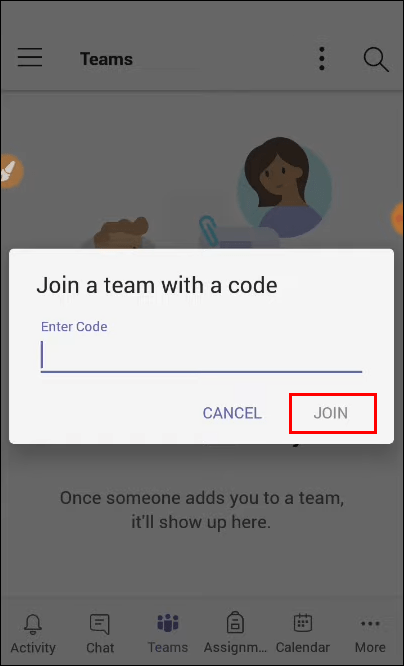Screen dimensions: 404x666
Task: Go to the Calendar tab
Action: pyautogui.click(x=303, y=634)
